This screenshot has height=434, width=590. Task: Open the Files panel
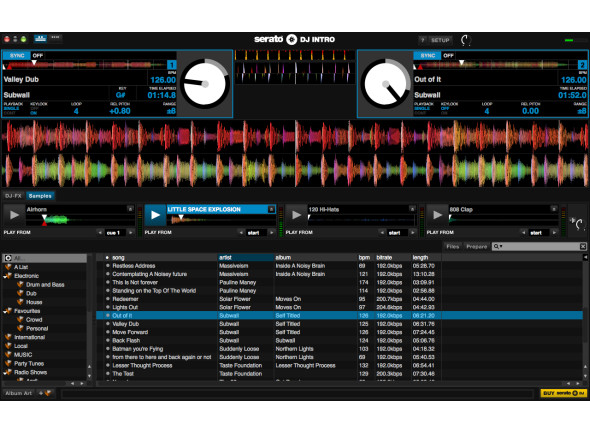452,247
